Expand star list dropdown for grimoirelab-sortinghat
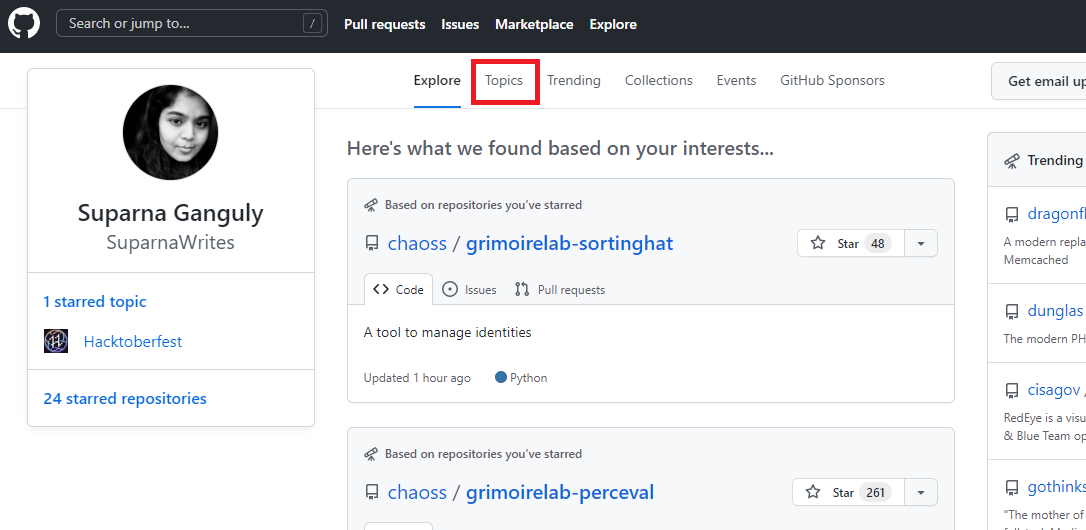The height and width of the screenshot is (530, 1086). coord(920,243)
